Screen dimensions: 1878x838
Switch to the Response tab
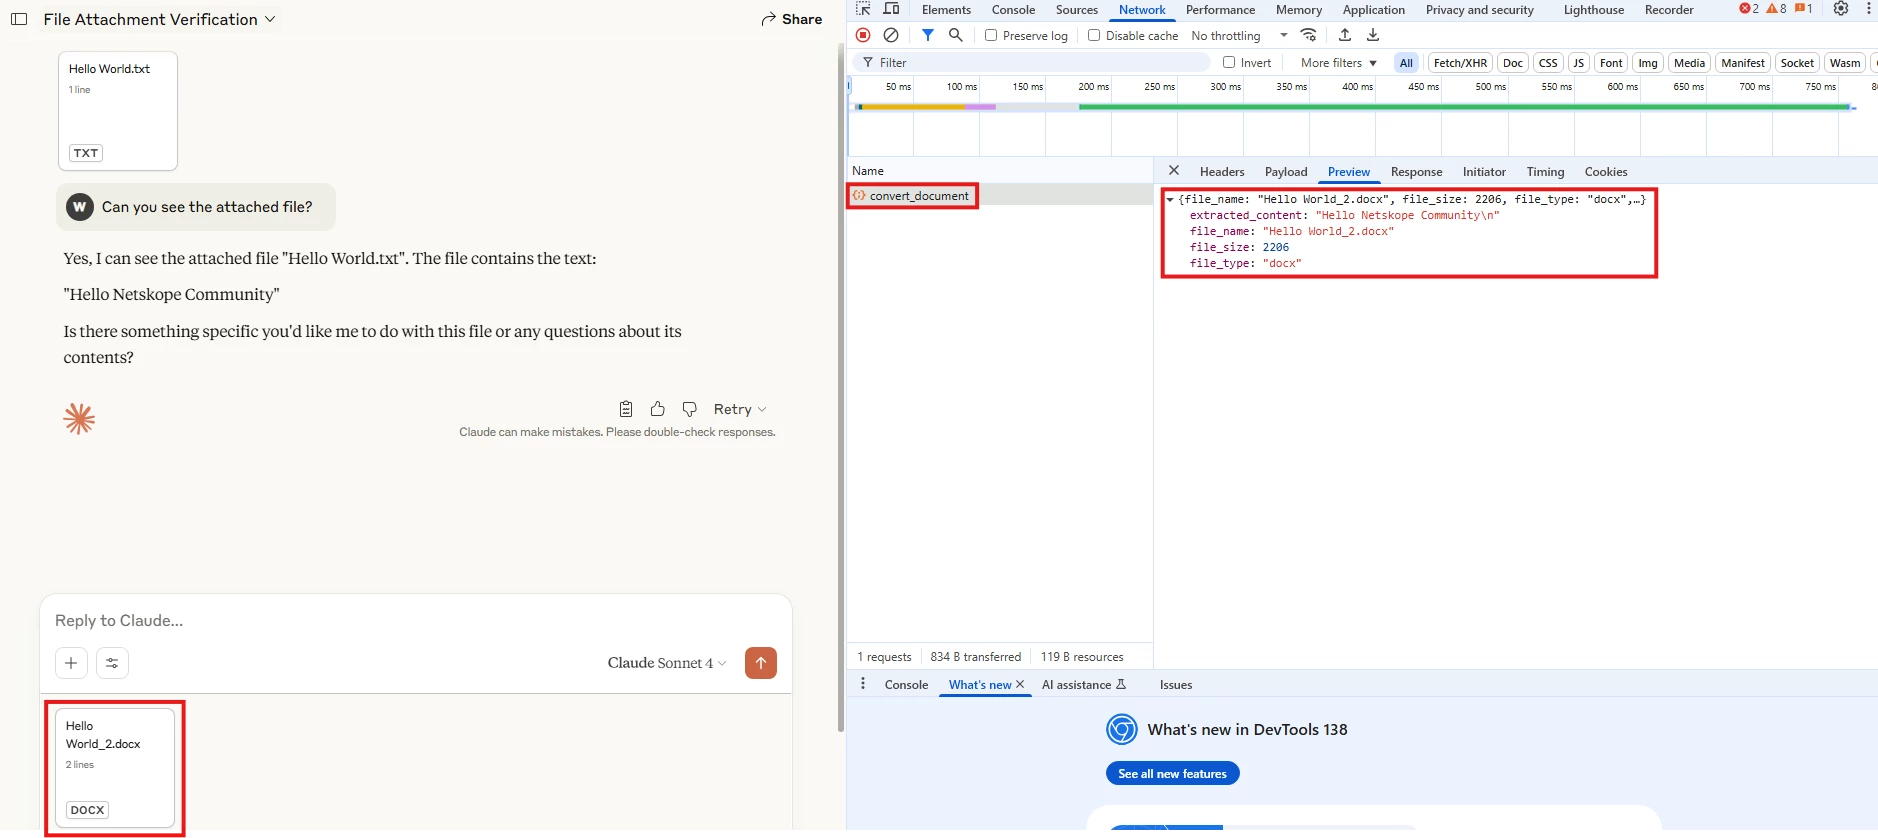click(x=1416, y=172)
